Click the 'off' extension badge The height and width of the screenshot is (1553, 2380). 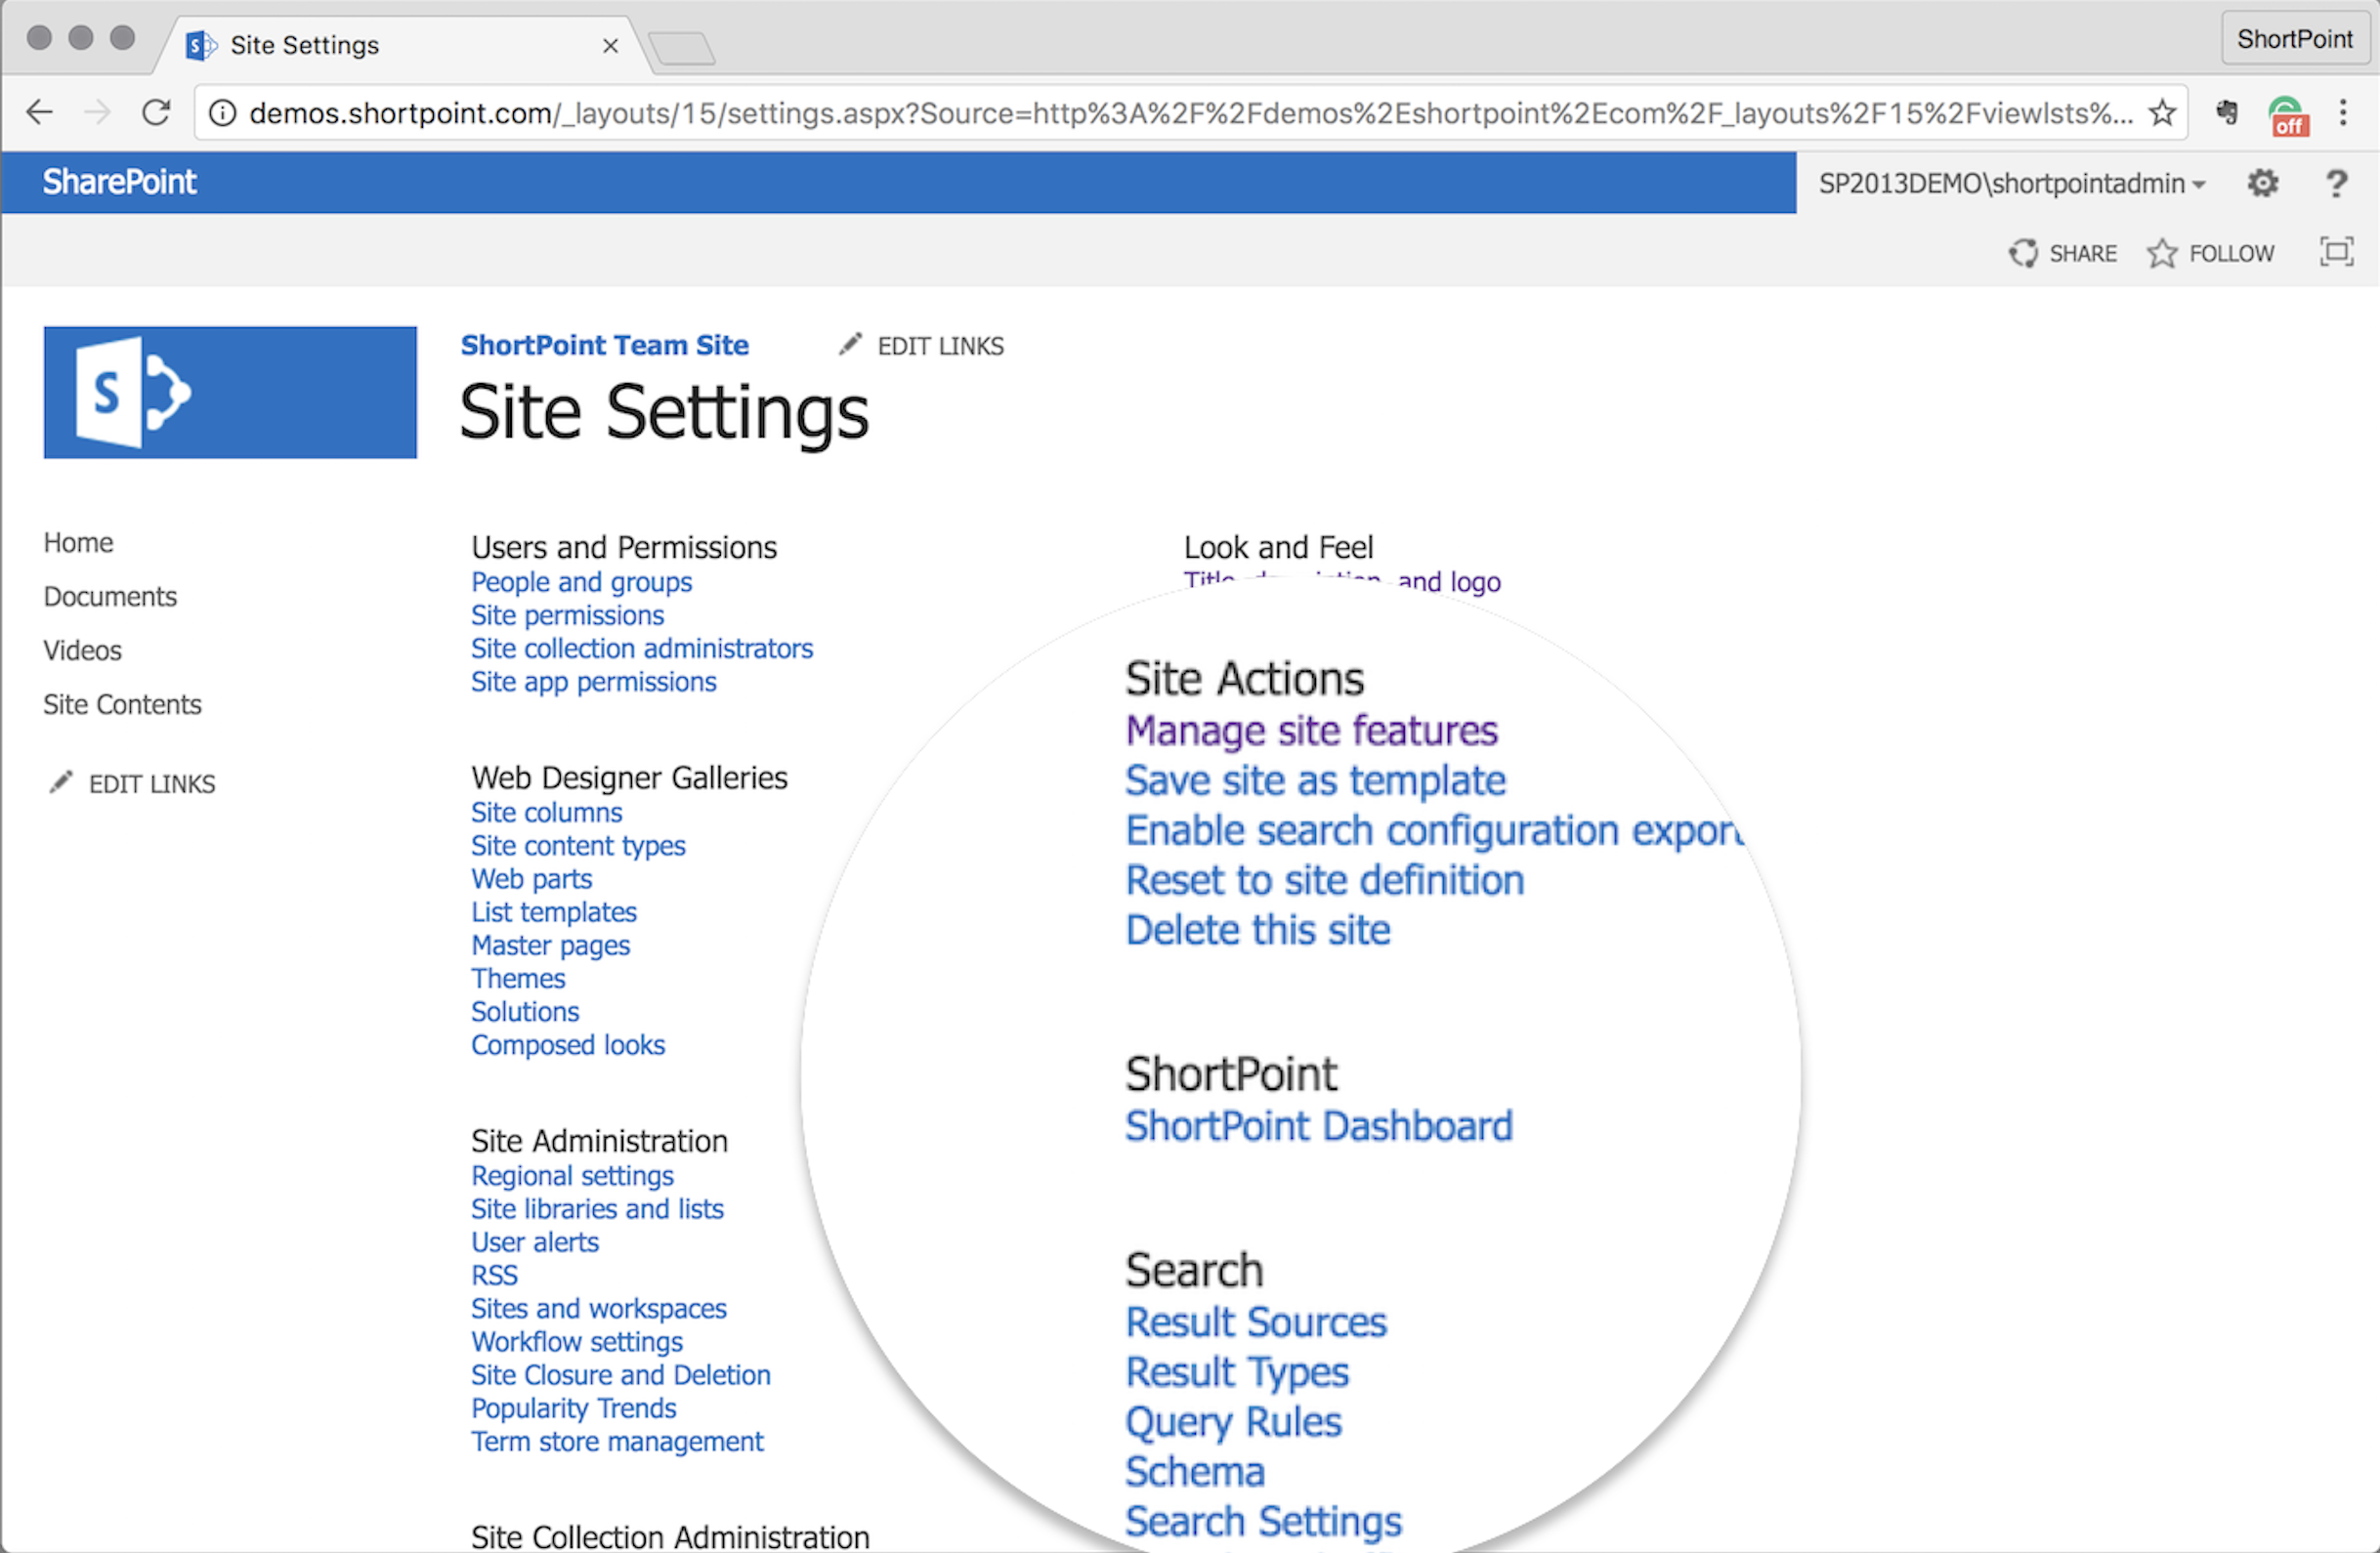[2288, 116]
